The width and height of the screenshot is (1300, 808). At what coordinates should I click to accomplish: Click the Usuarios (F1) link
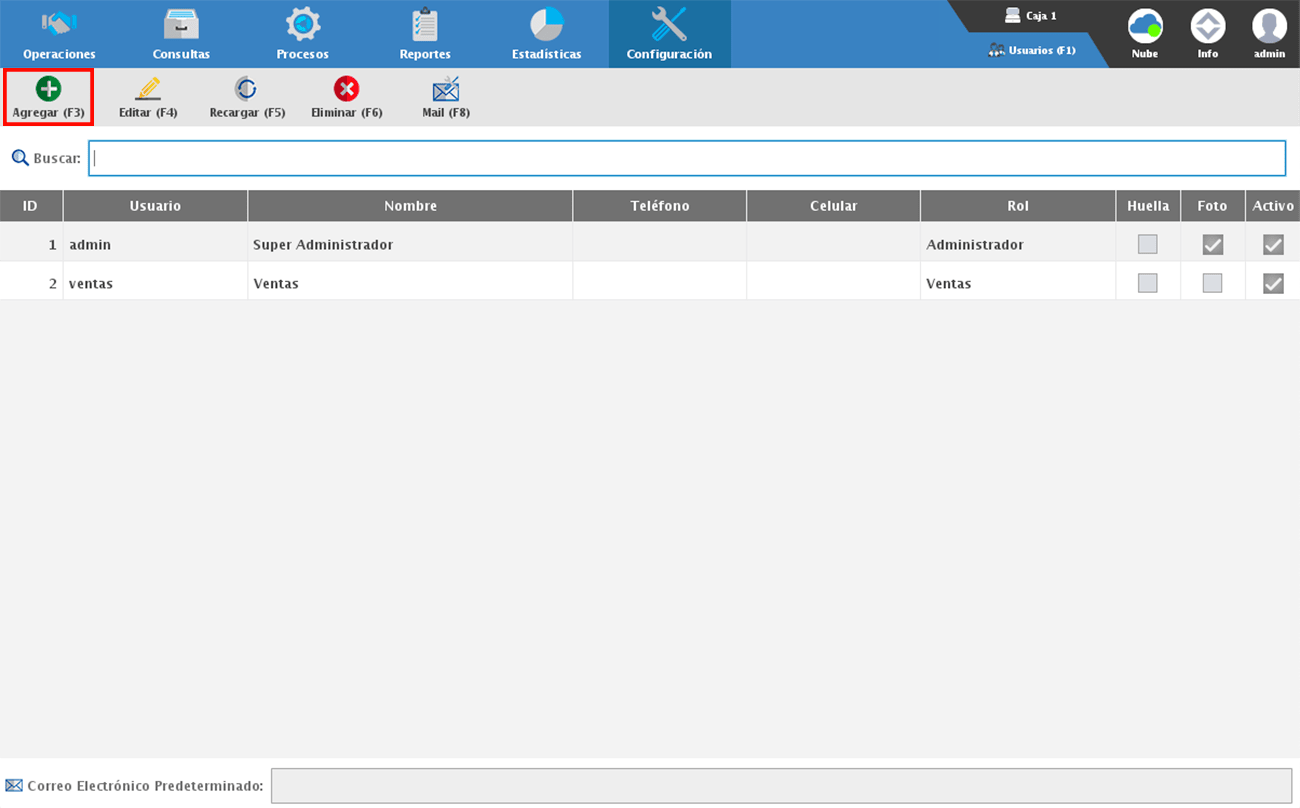(x=1032, y=50)
